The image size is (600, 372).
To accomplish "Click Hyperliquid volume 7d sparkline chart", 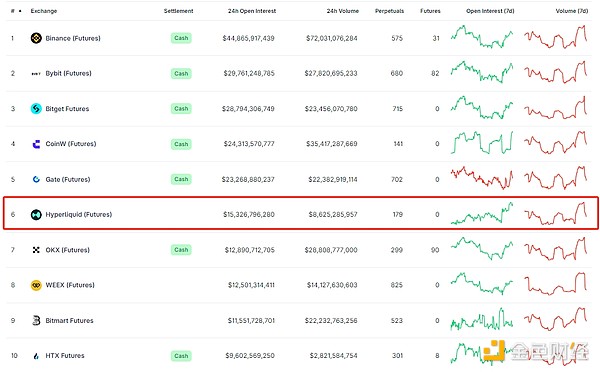I will (x=556, y=213).
